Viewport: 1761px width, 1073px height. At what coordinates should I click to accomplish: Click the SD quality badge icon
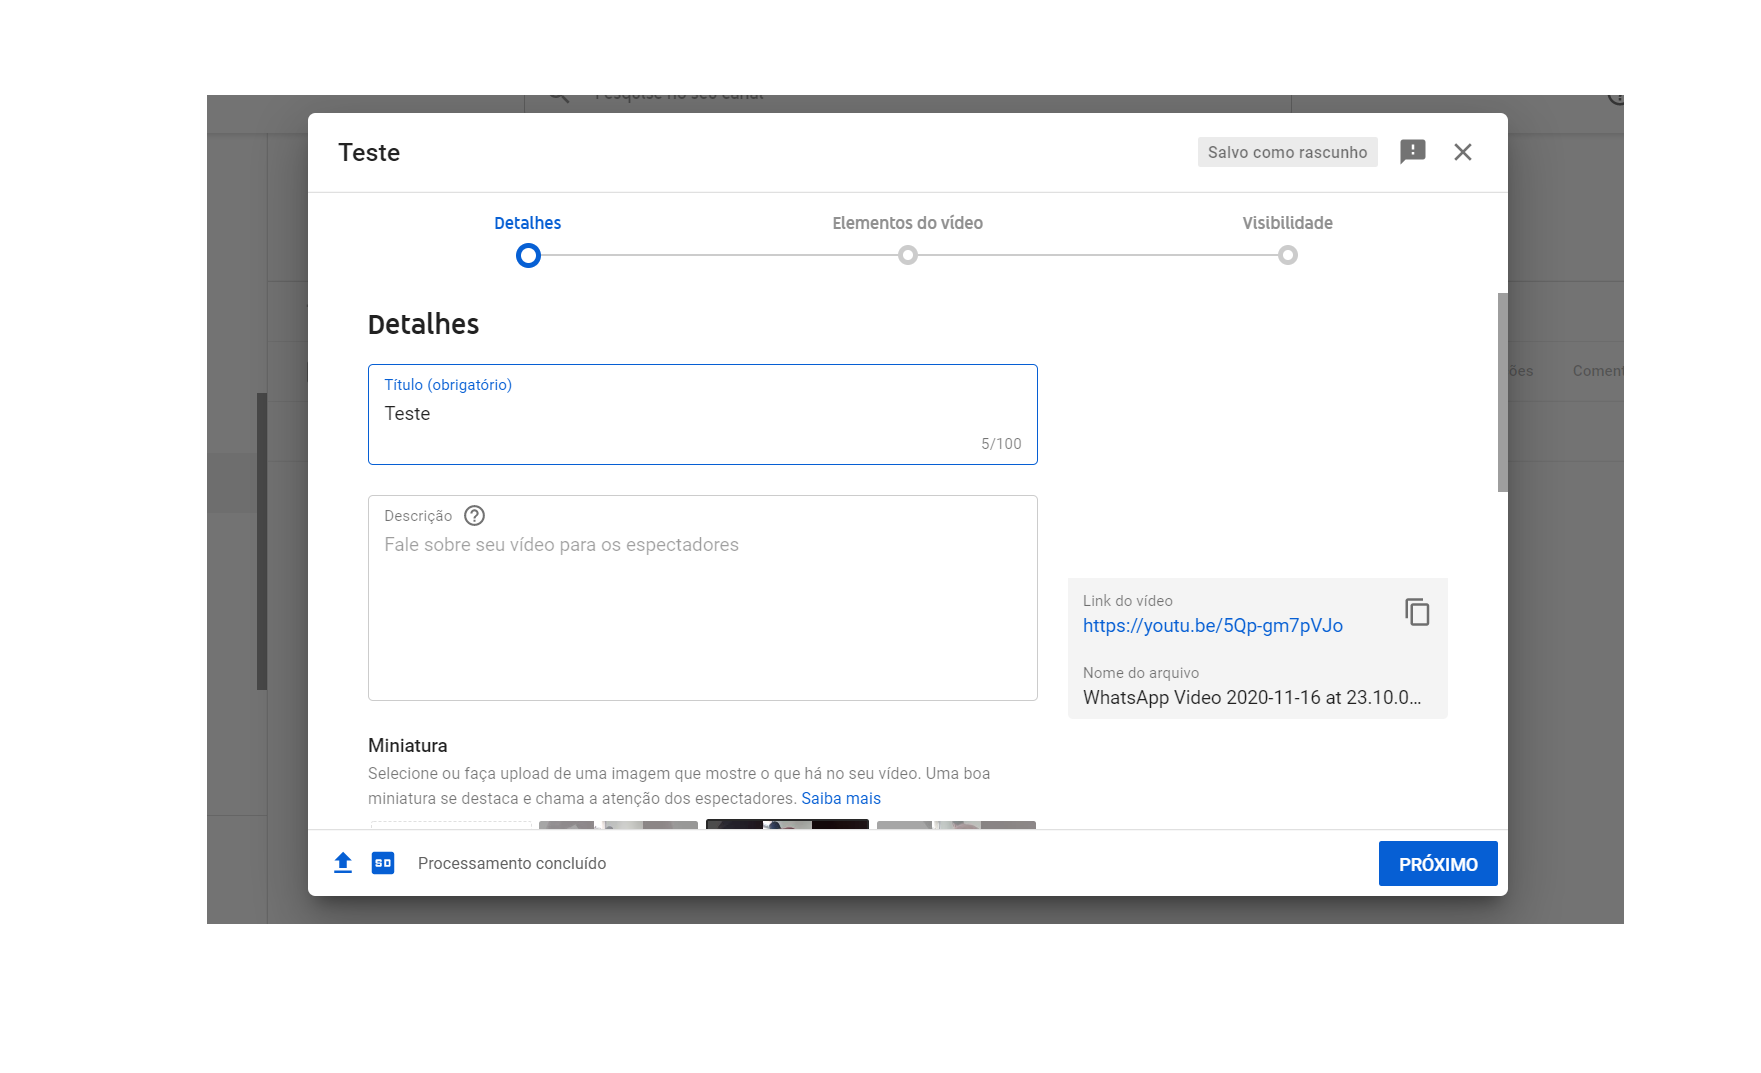click(383, 863)
